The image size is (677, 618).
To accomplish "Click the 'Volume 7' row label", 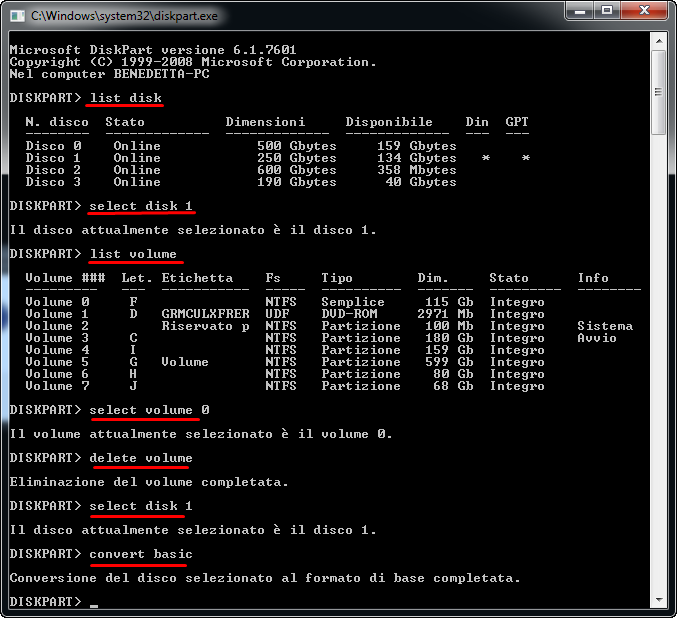I will [57, 386].
